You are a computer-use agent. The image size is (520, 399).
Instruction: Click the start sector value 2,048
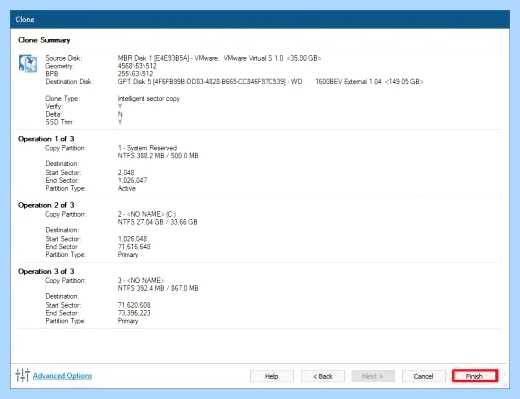pos(126,173)
